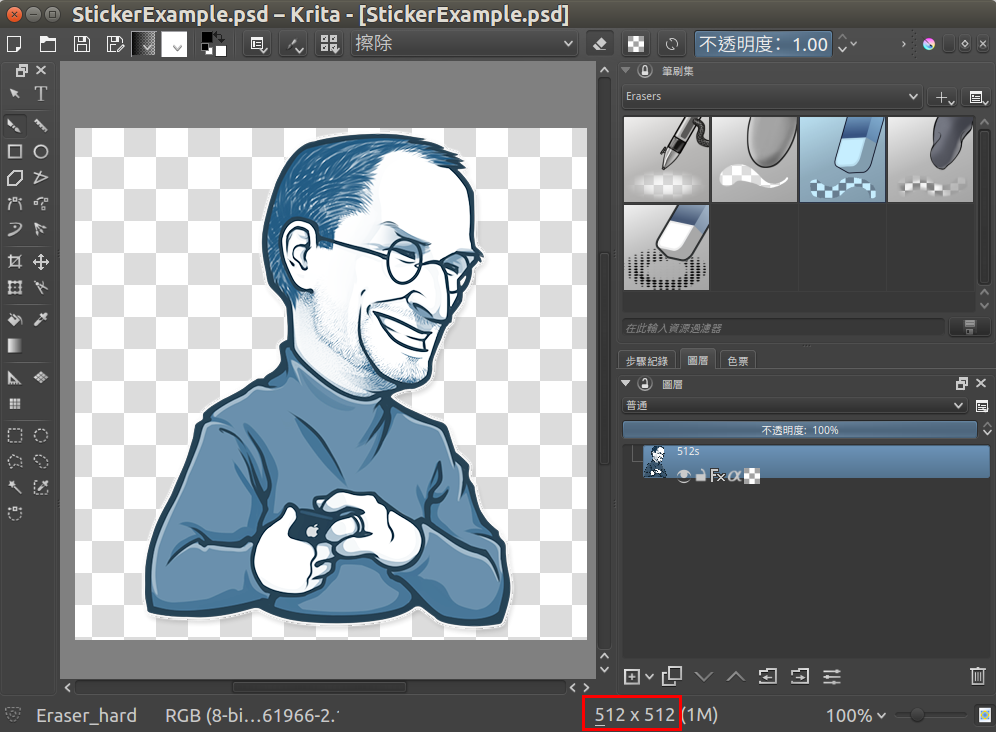
Task: Select the Move layer tool
Action: 41,262
